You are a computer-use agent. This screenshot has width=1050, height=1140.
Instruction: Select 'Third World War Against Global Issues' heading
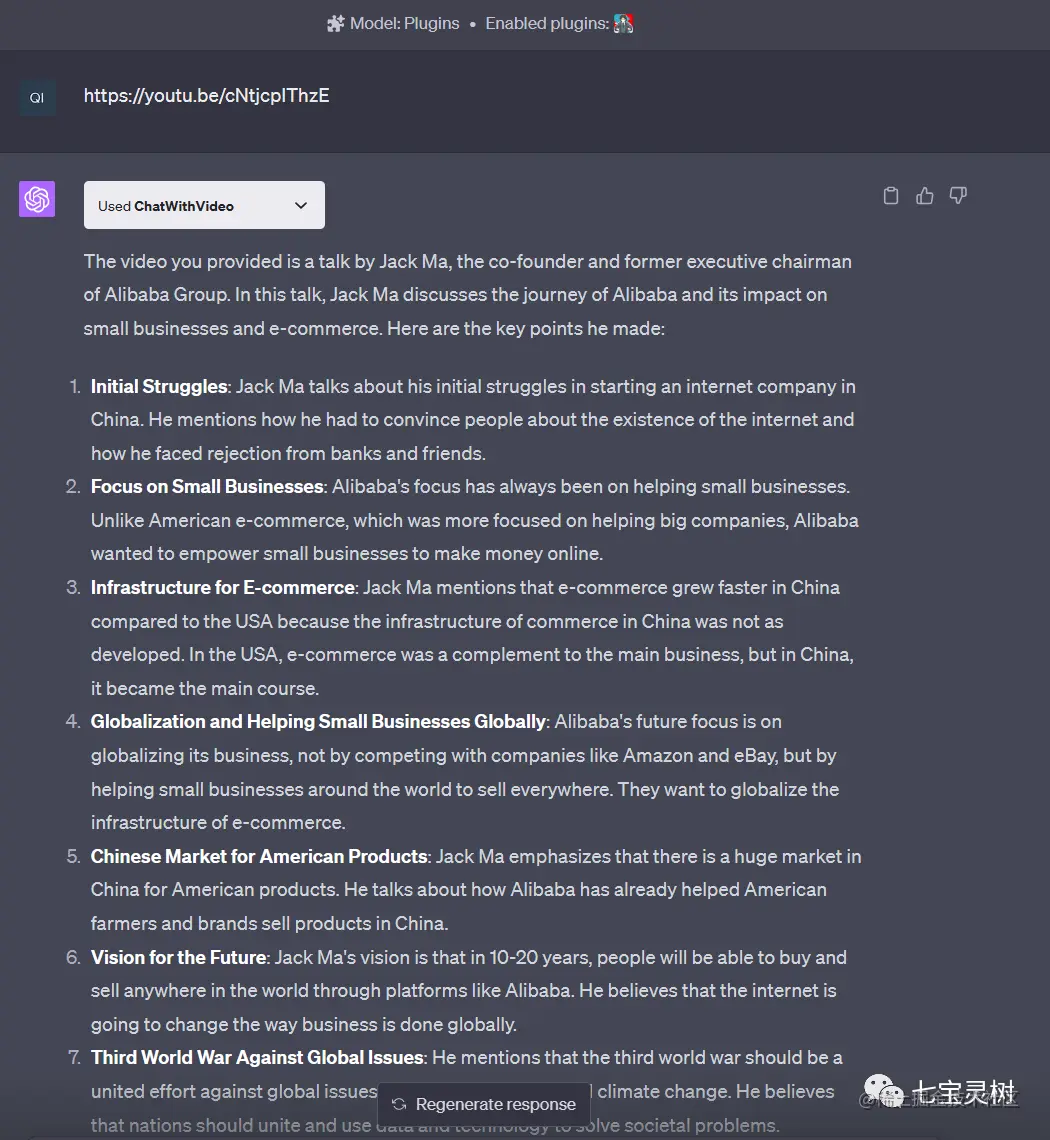coord(257,1058)
